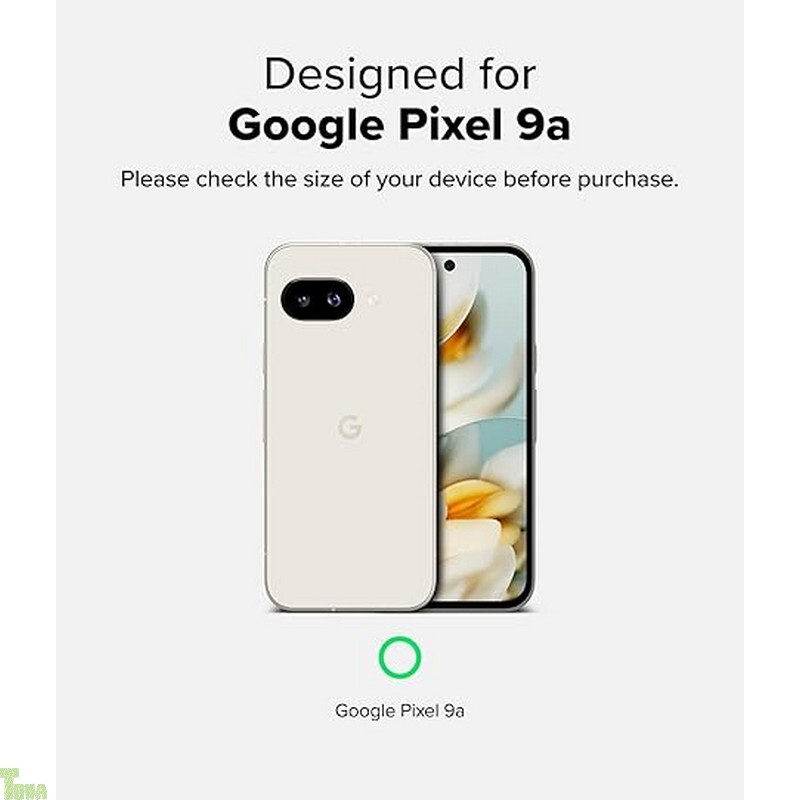Click the left rear camera lens

(x=303, y=300)
